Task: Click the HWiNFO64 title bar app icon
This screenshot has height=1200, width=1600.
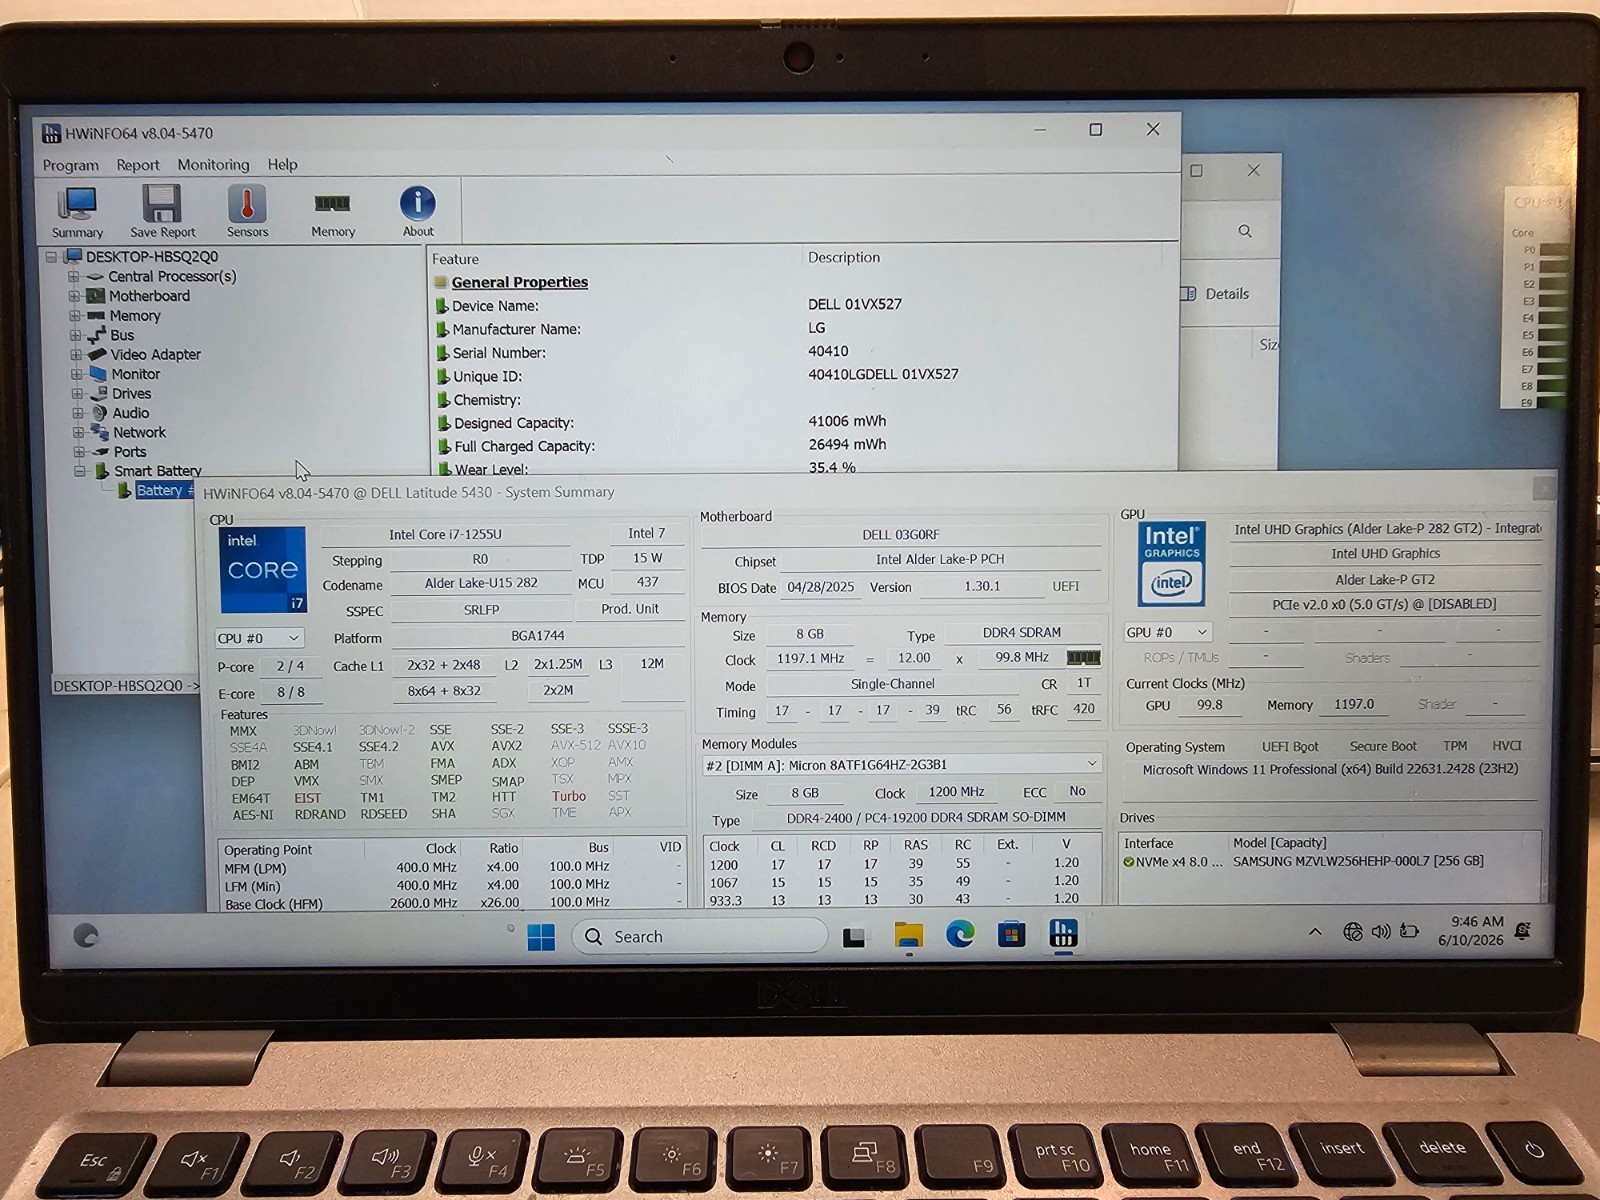Action: [x=51, y=133]
